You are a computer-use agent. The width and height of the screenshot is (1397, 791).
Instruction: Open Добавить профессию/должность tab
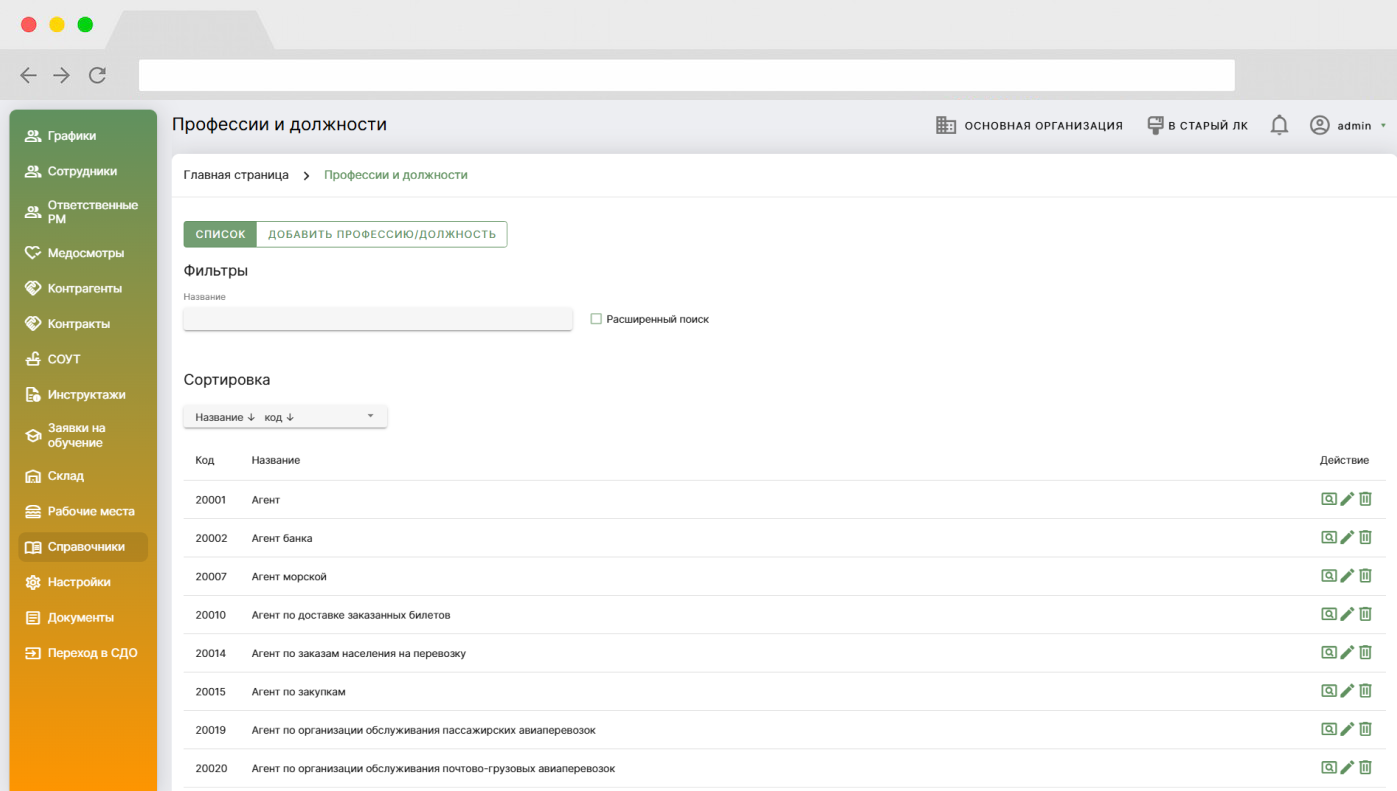(382, 234)
